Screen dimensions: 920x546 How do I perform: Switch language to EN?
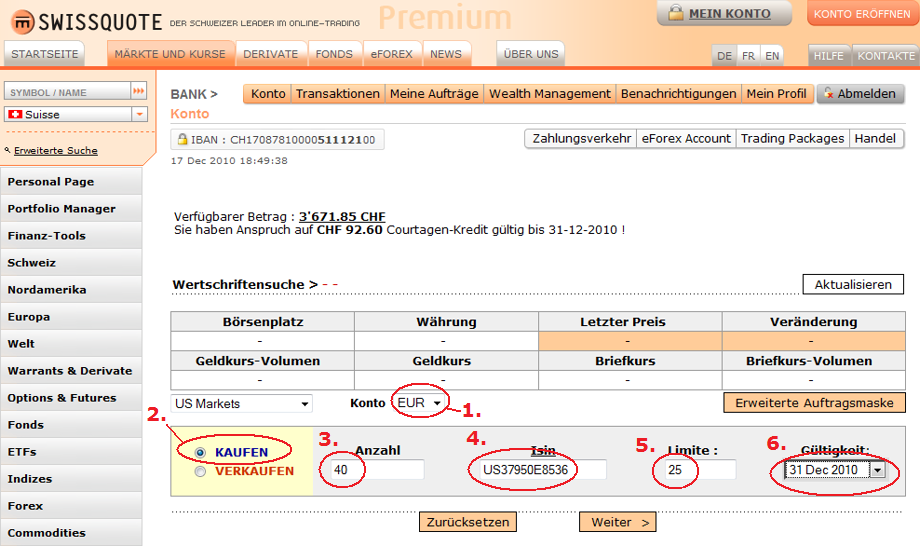772,56
